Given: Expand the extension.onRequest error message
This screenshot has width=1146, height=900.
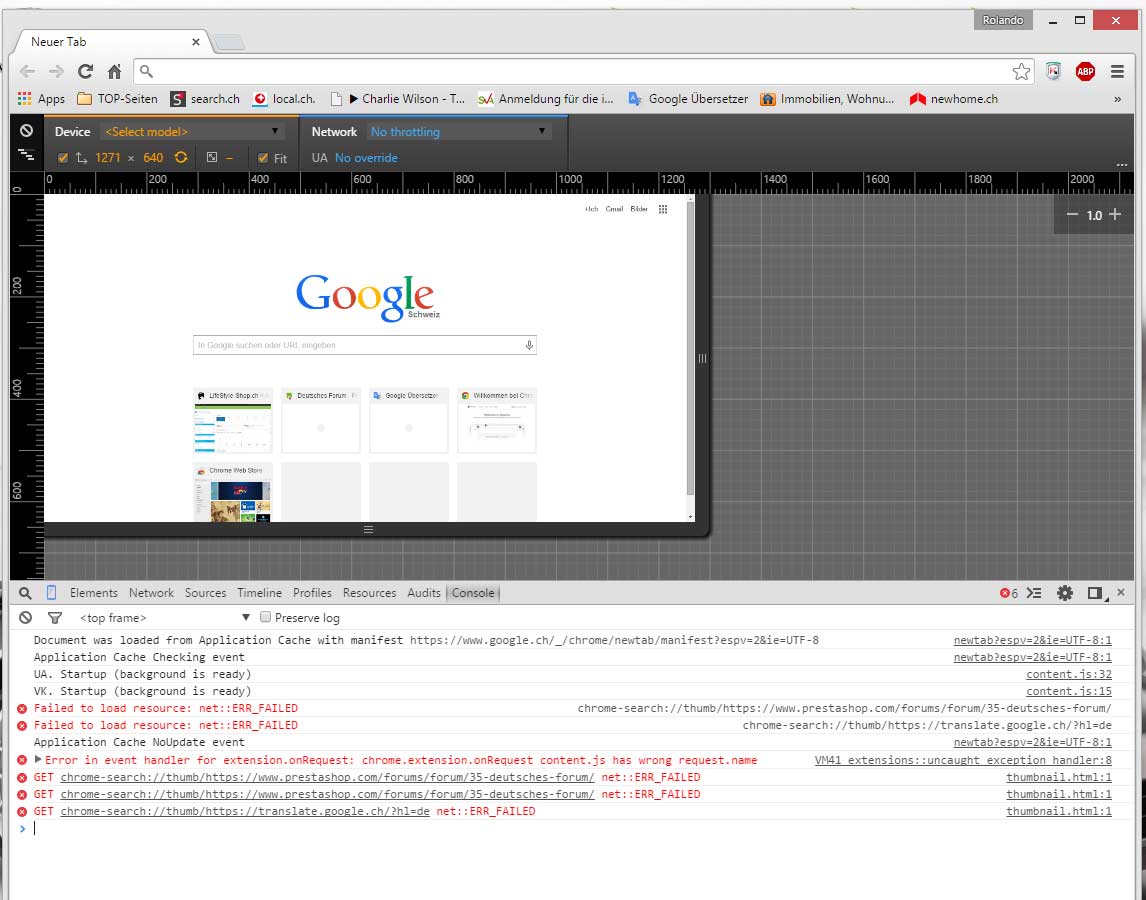Looking at the screenshot, I should 38,760.
